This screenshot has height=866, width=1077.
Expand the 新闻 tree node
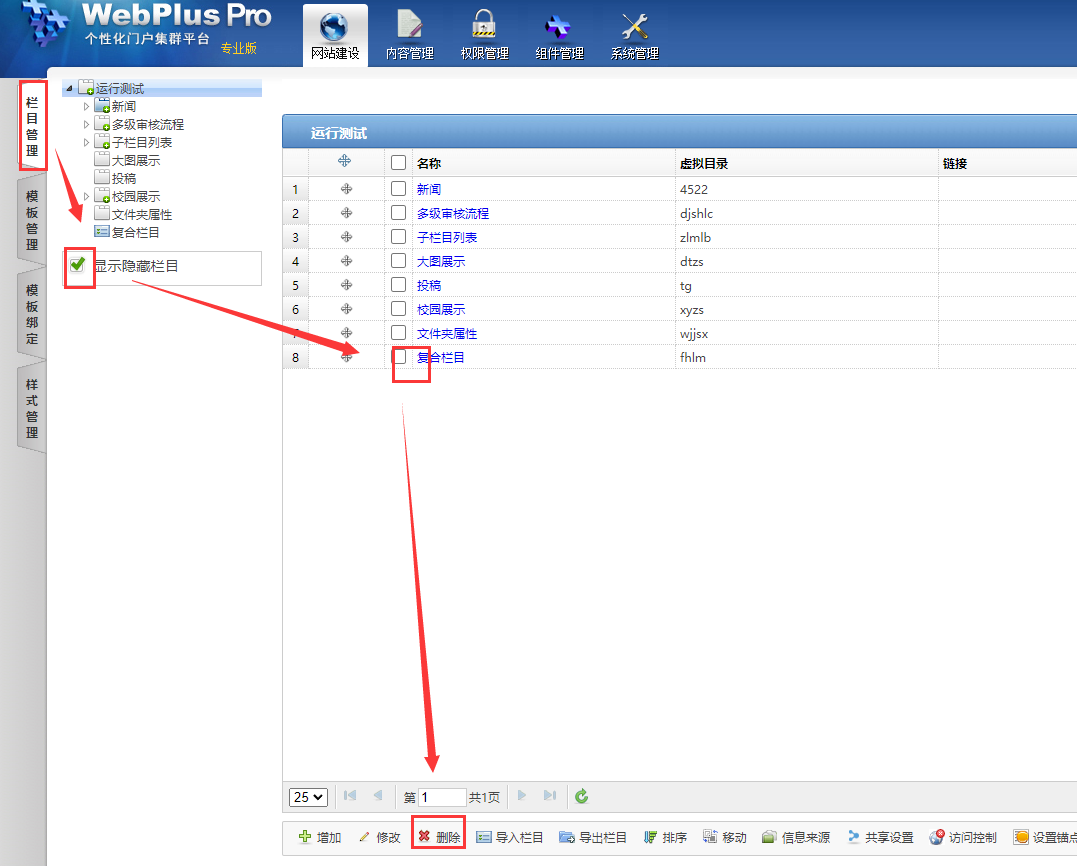(86, 106)
